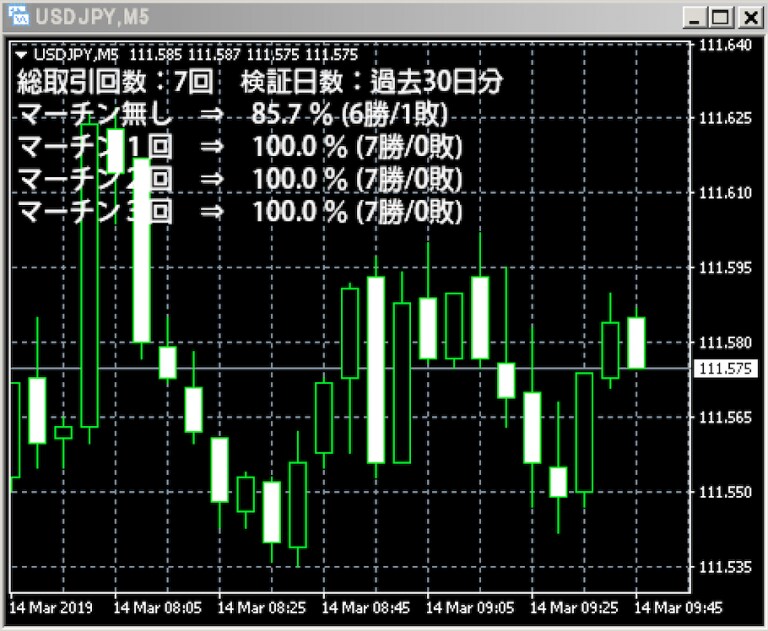This screenshot has height=631, width=768.
Task: Click the 111.610 price scale label
Action: [725, 193]
